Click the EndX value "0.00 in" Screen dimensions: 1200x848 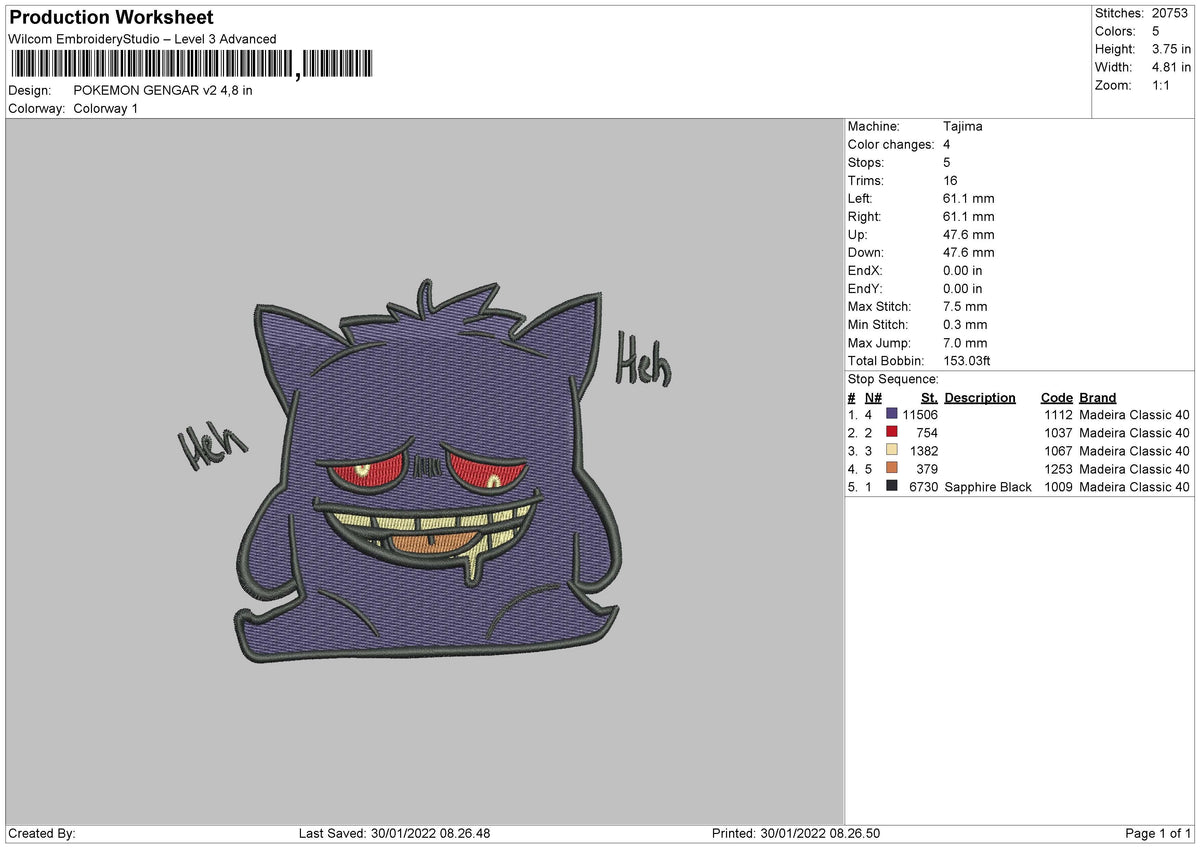point(963,271)
